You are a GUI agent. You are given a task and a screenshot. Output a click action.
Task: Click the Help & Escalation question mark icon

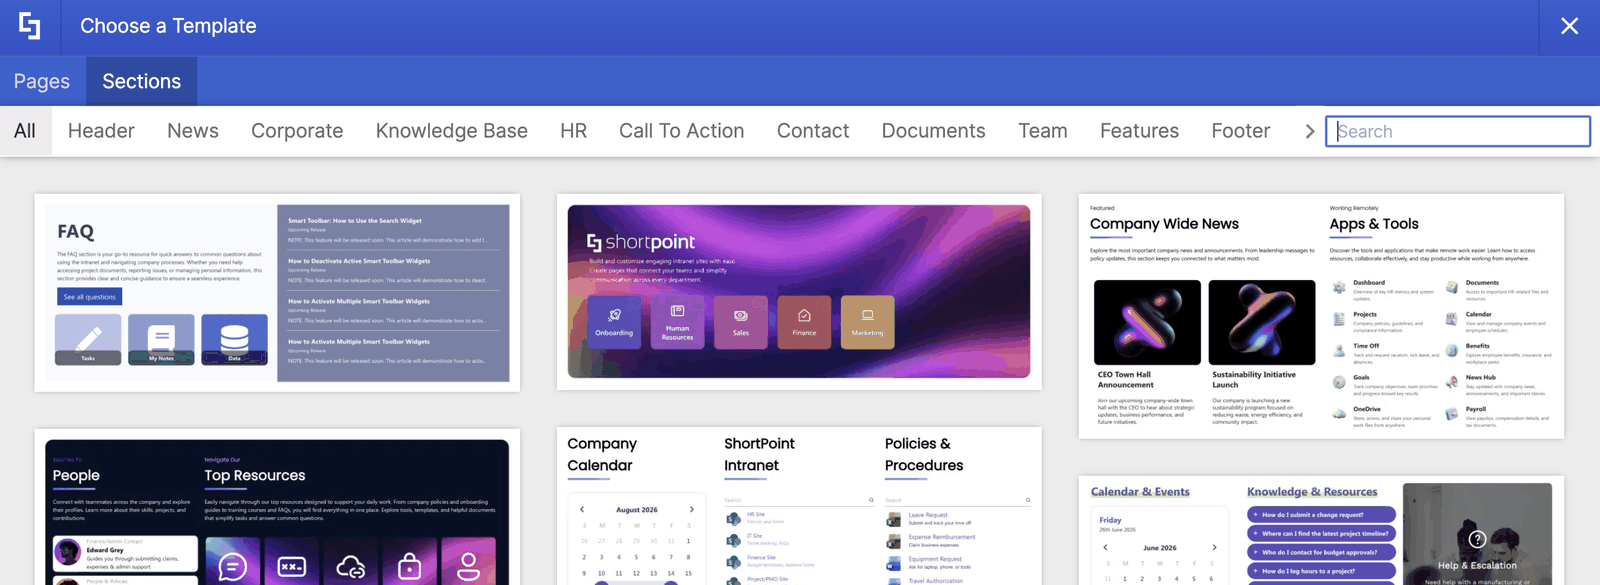[x=1477, y=540]
